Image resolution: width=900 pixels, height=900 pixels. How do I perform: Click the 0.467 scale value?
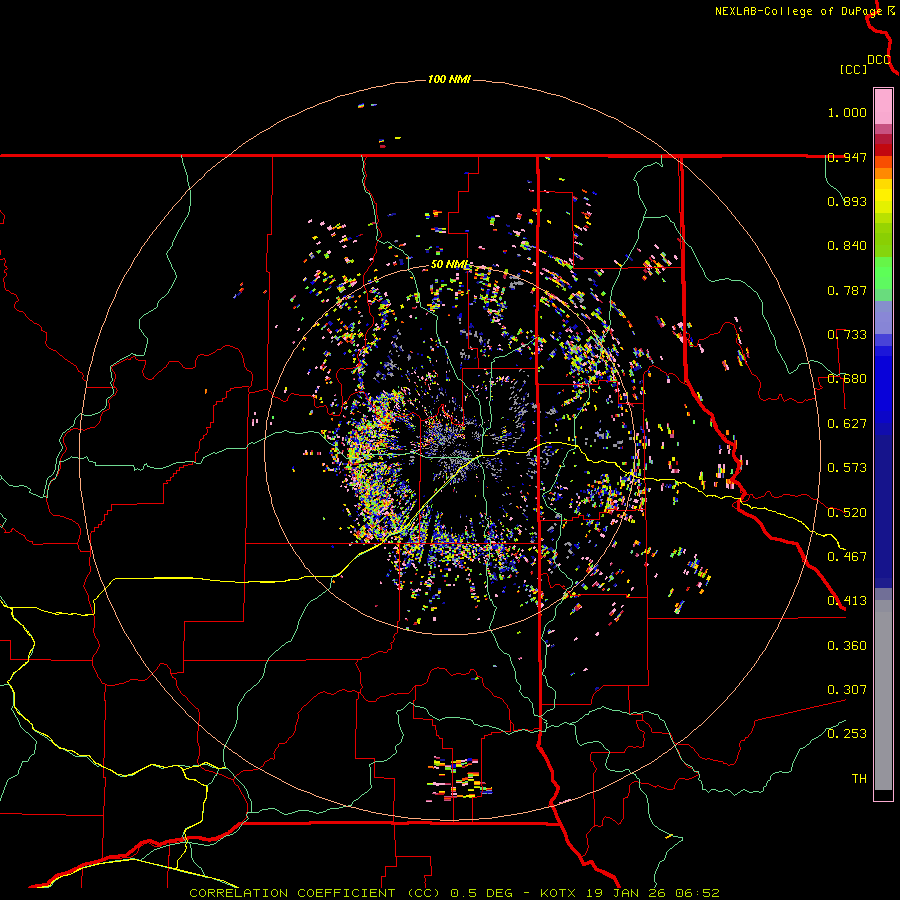click(847, 557)
